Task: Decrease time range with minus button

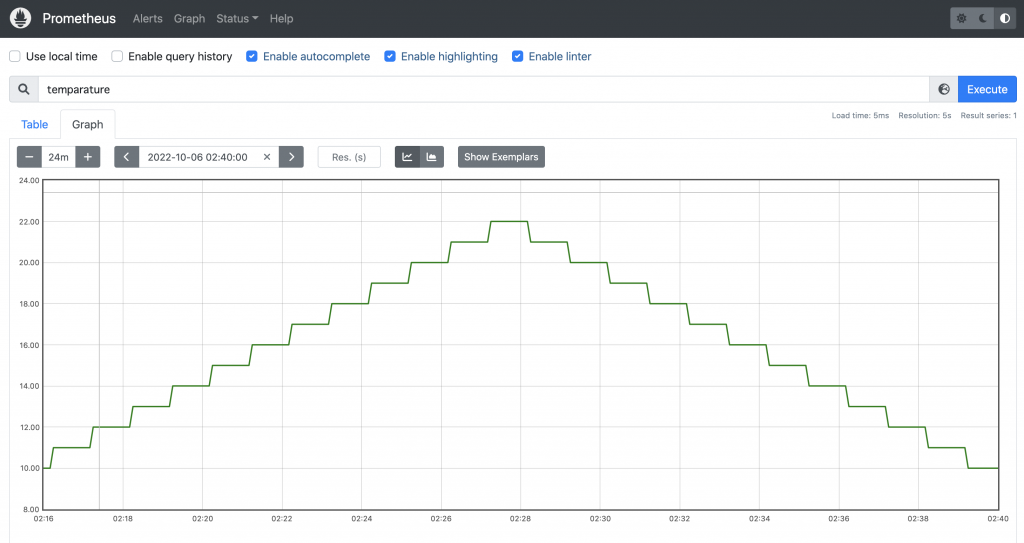Action: click(x=29, y=157)
